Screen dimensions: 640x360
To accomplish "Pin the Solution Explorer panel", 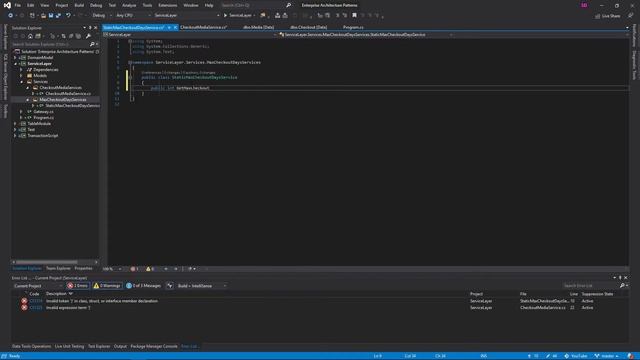I will [90, 28].
